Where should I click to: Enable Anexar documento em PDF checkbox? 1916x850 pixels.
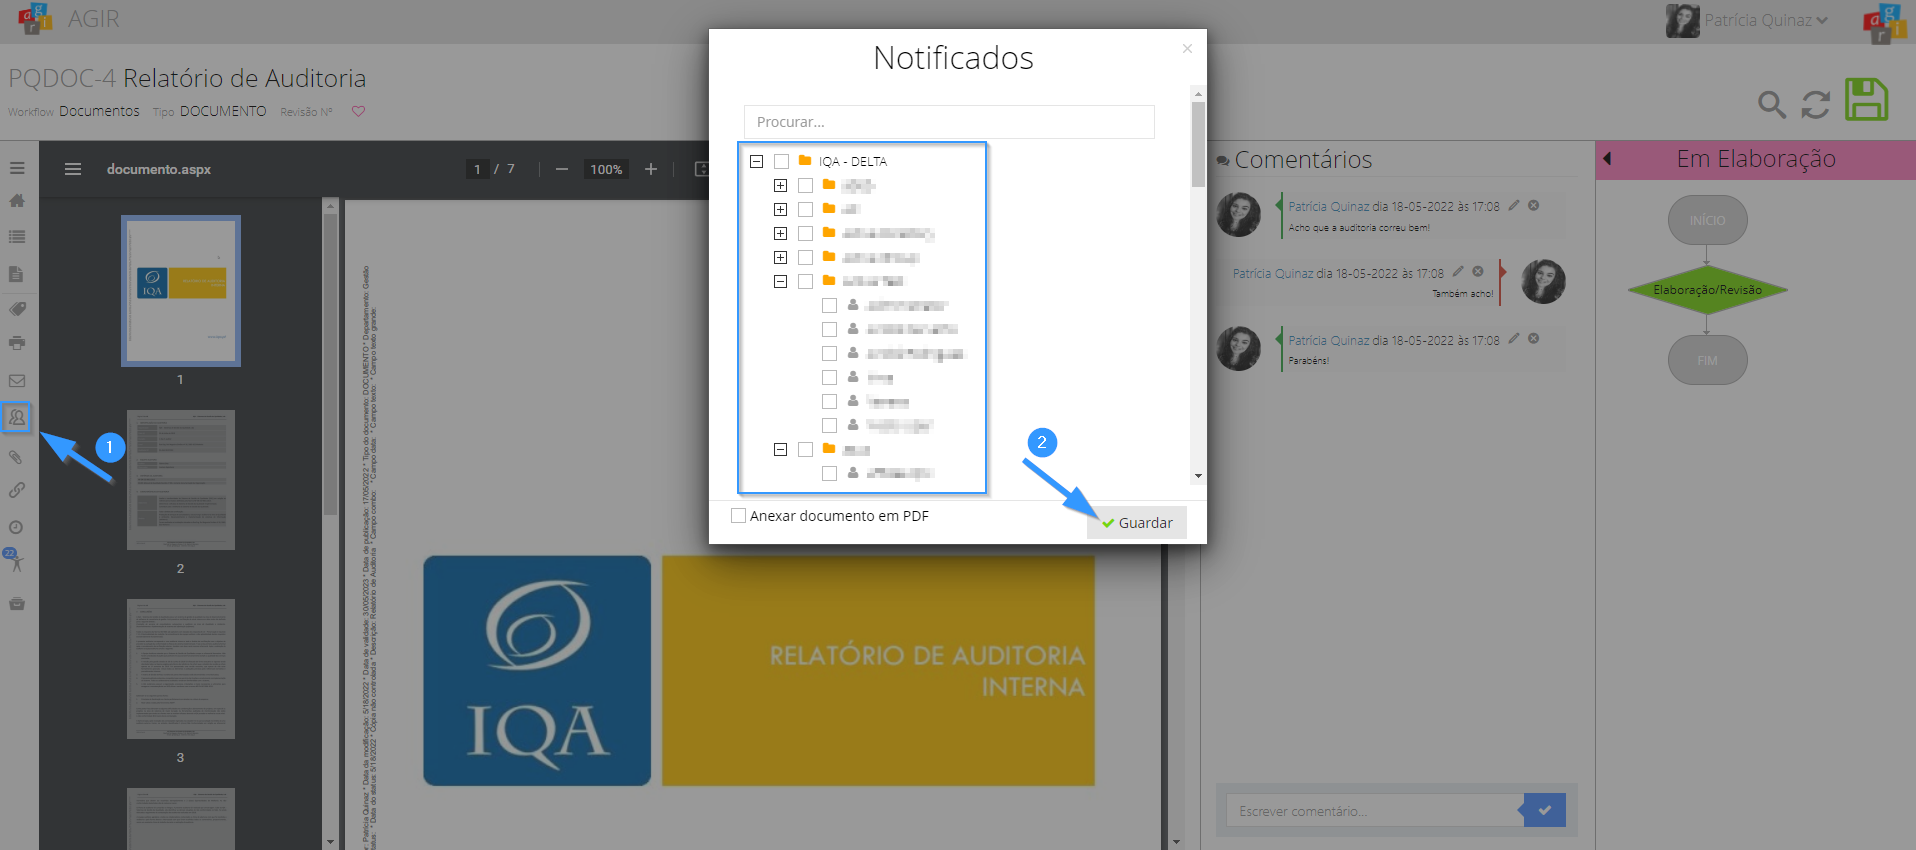(739, 515)
